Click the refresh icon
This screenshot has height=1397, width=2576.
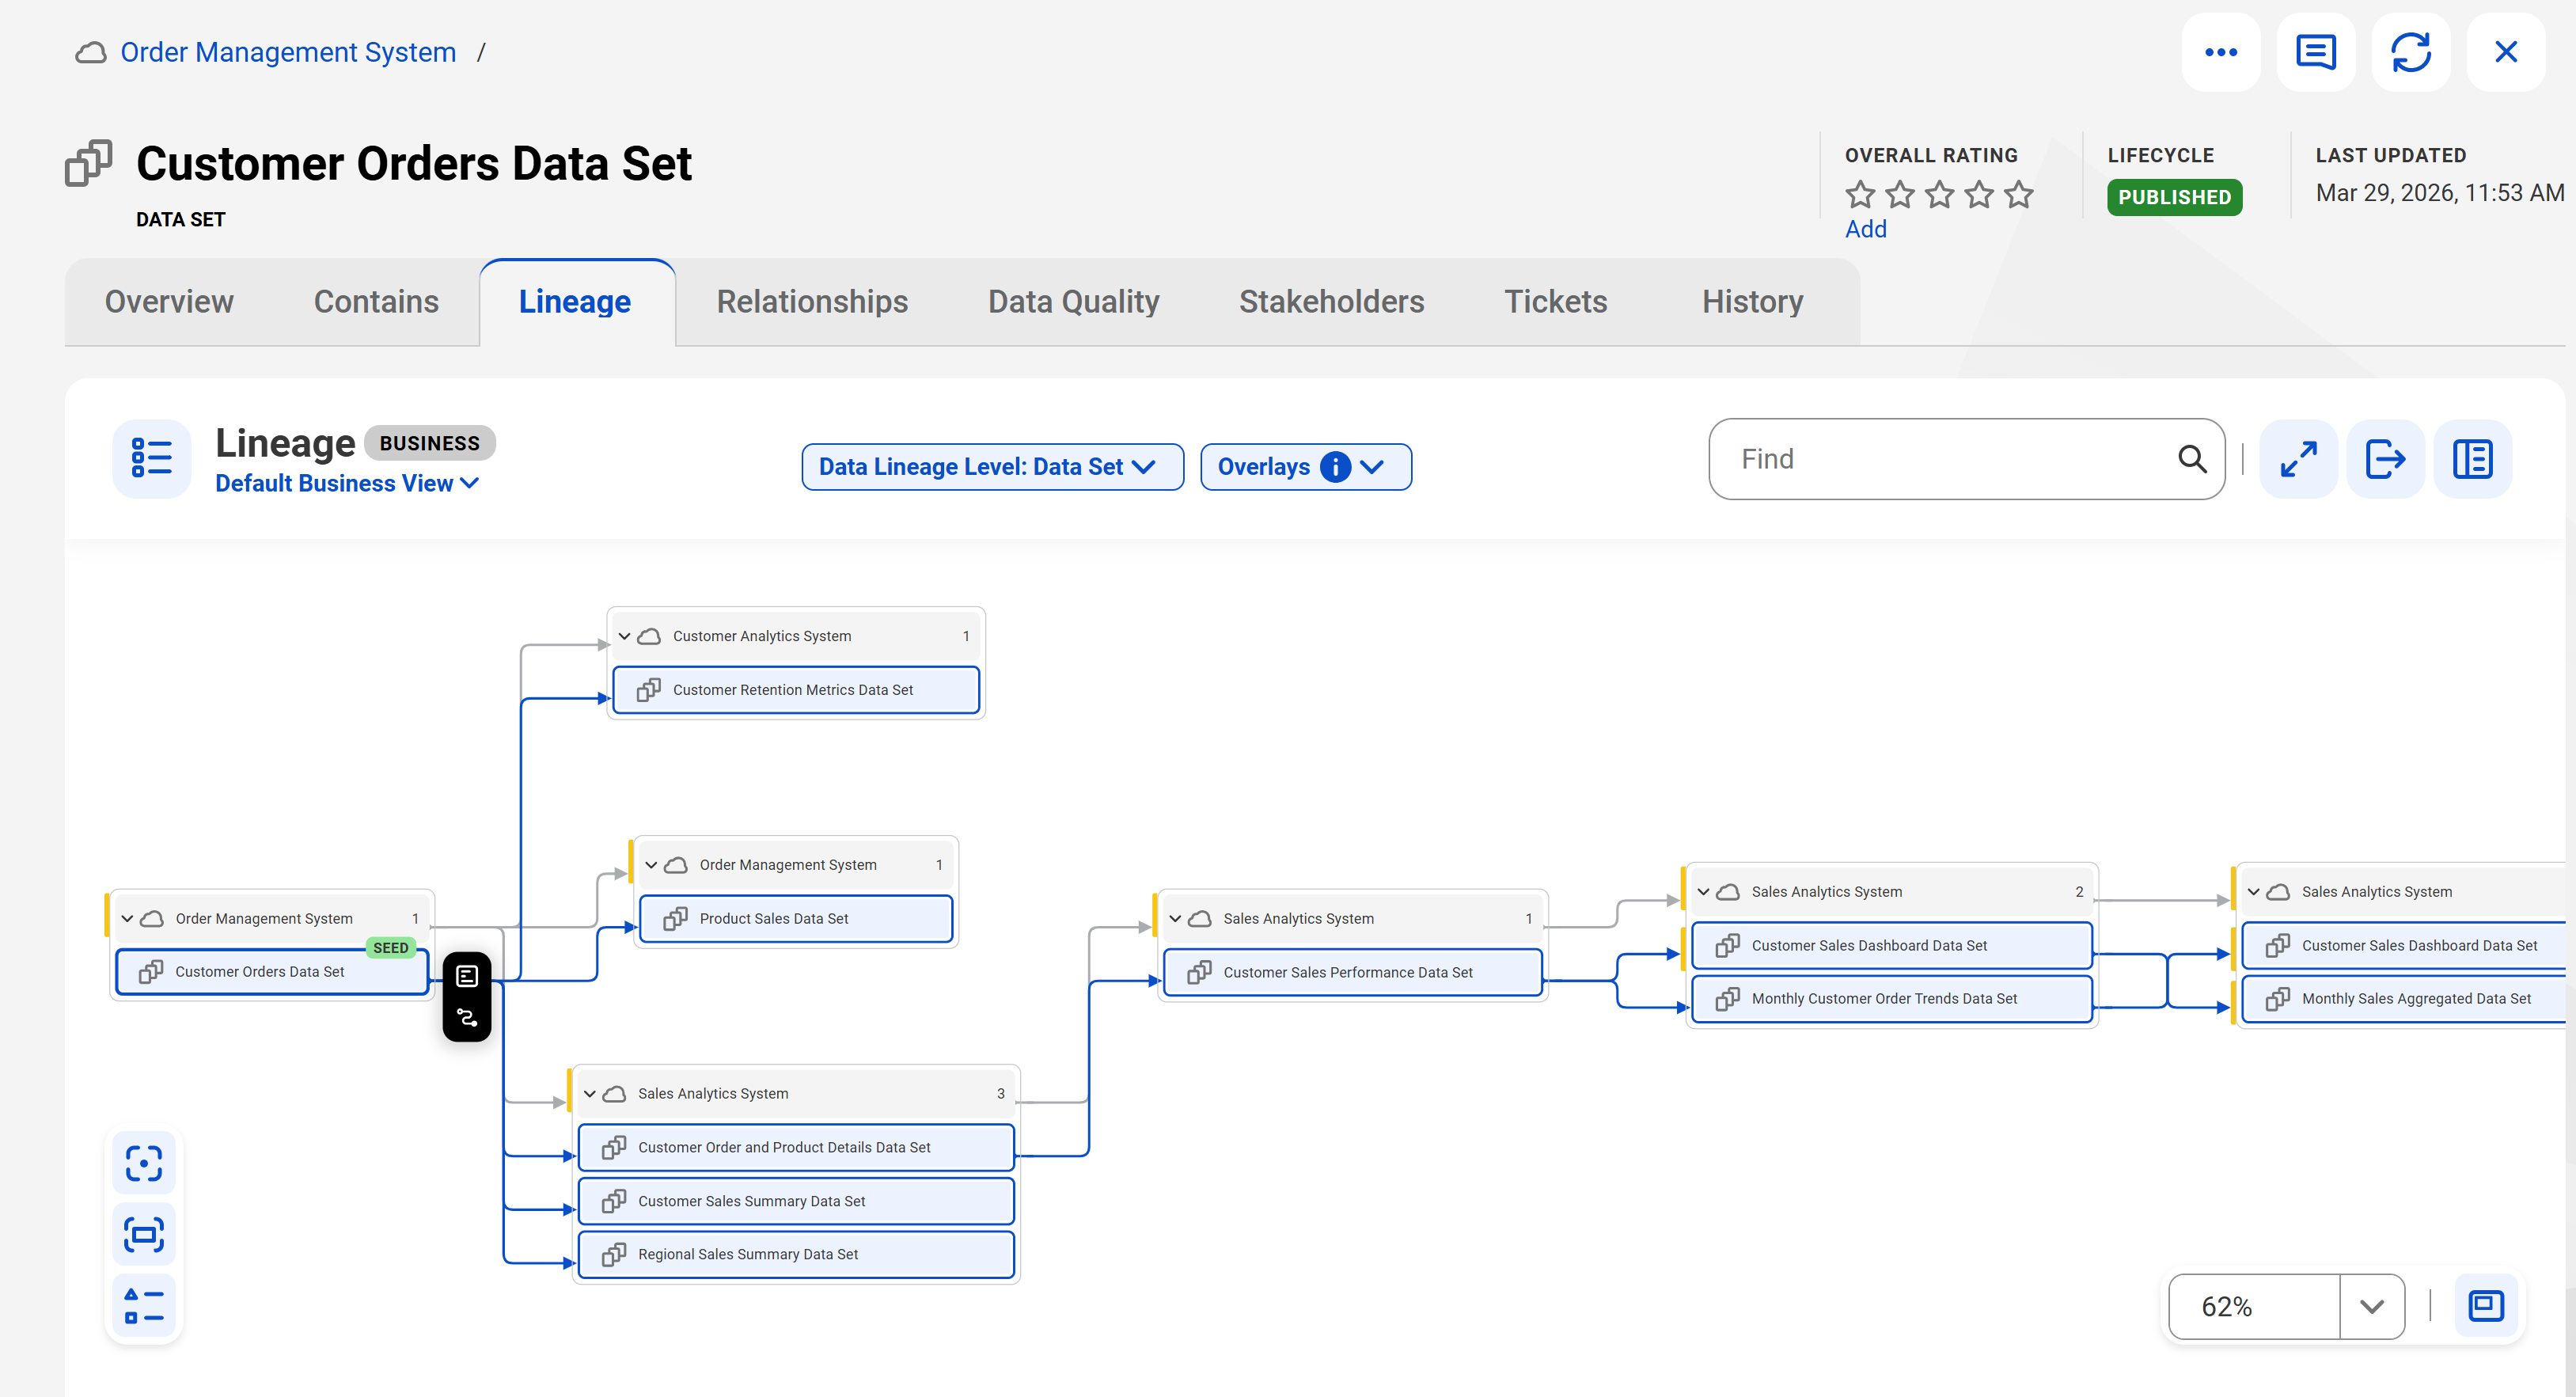(x=2410, y=52)
